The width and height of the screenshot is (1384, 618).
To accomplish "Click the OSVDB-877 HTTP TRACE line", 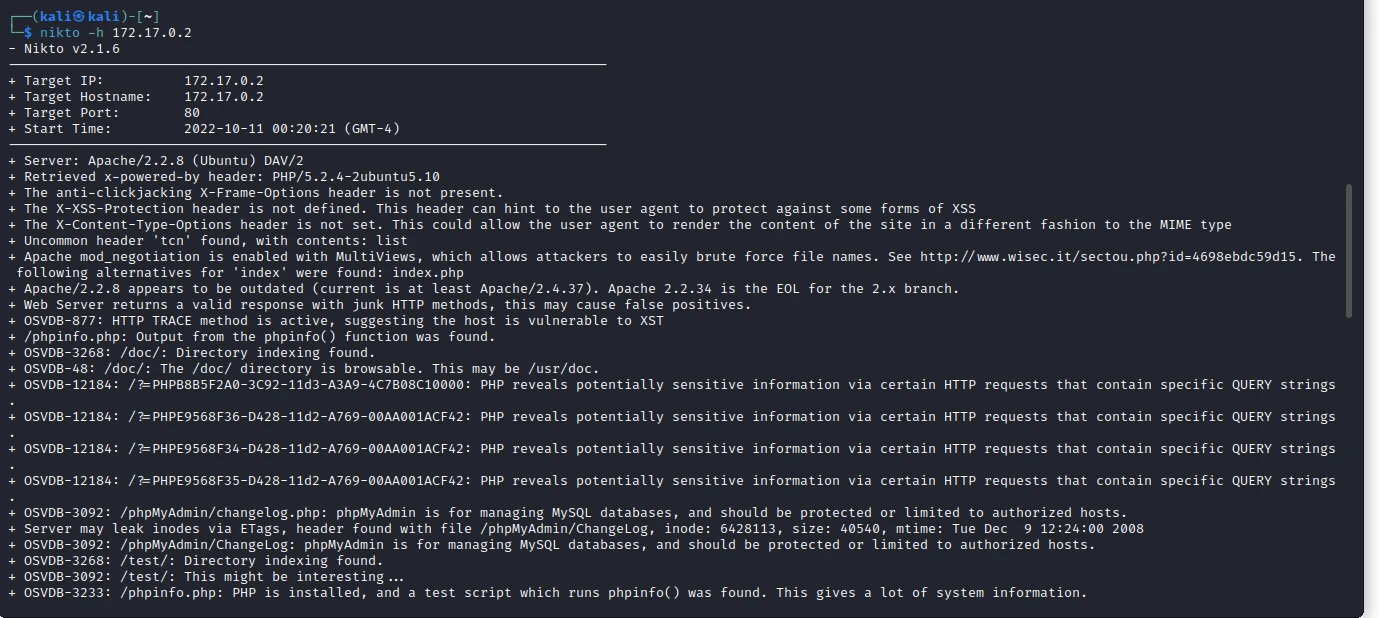I will (x=340, y=321).
